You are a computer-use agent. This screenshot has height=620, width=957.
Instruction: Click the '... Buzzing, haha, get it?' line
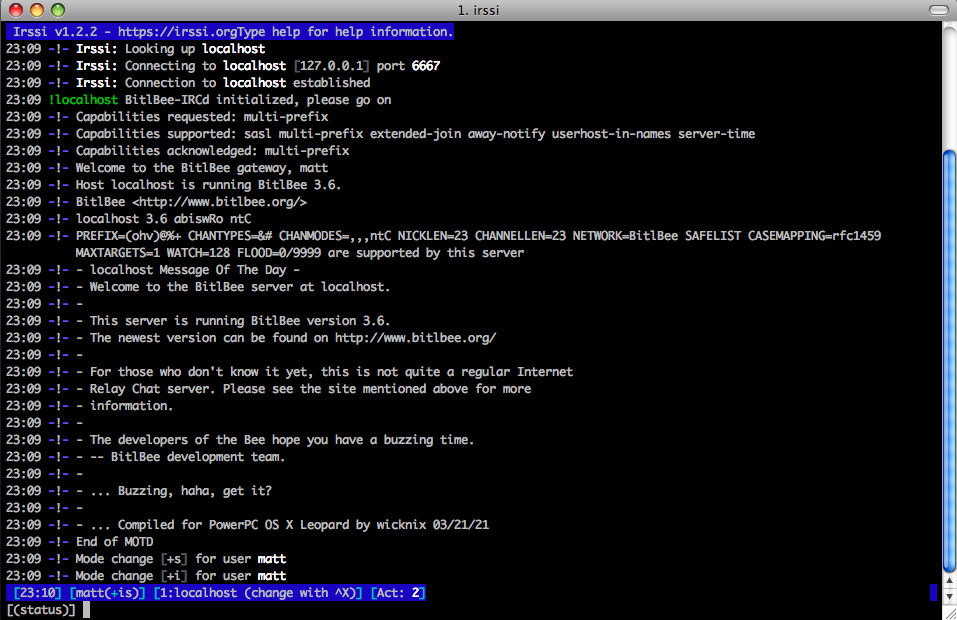click(139, 491)
